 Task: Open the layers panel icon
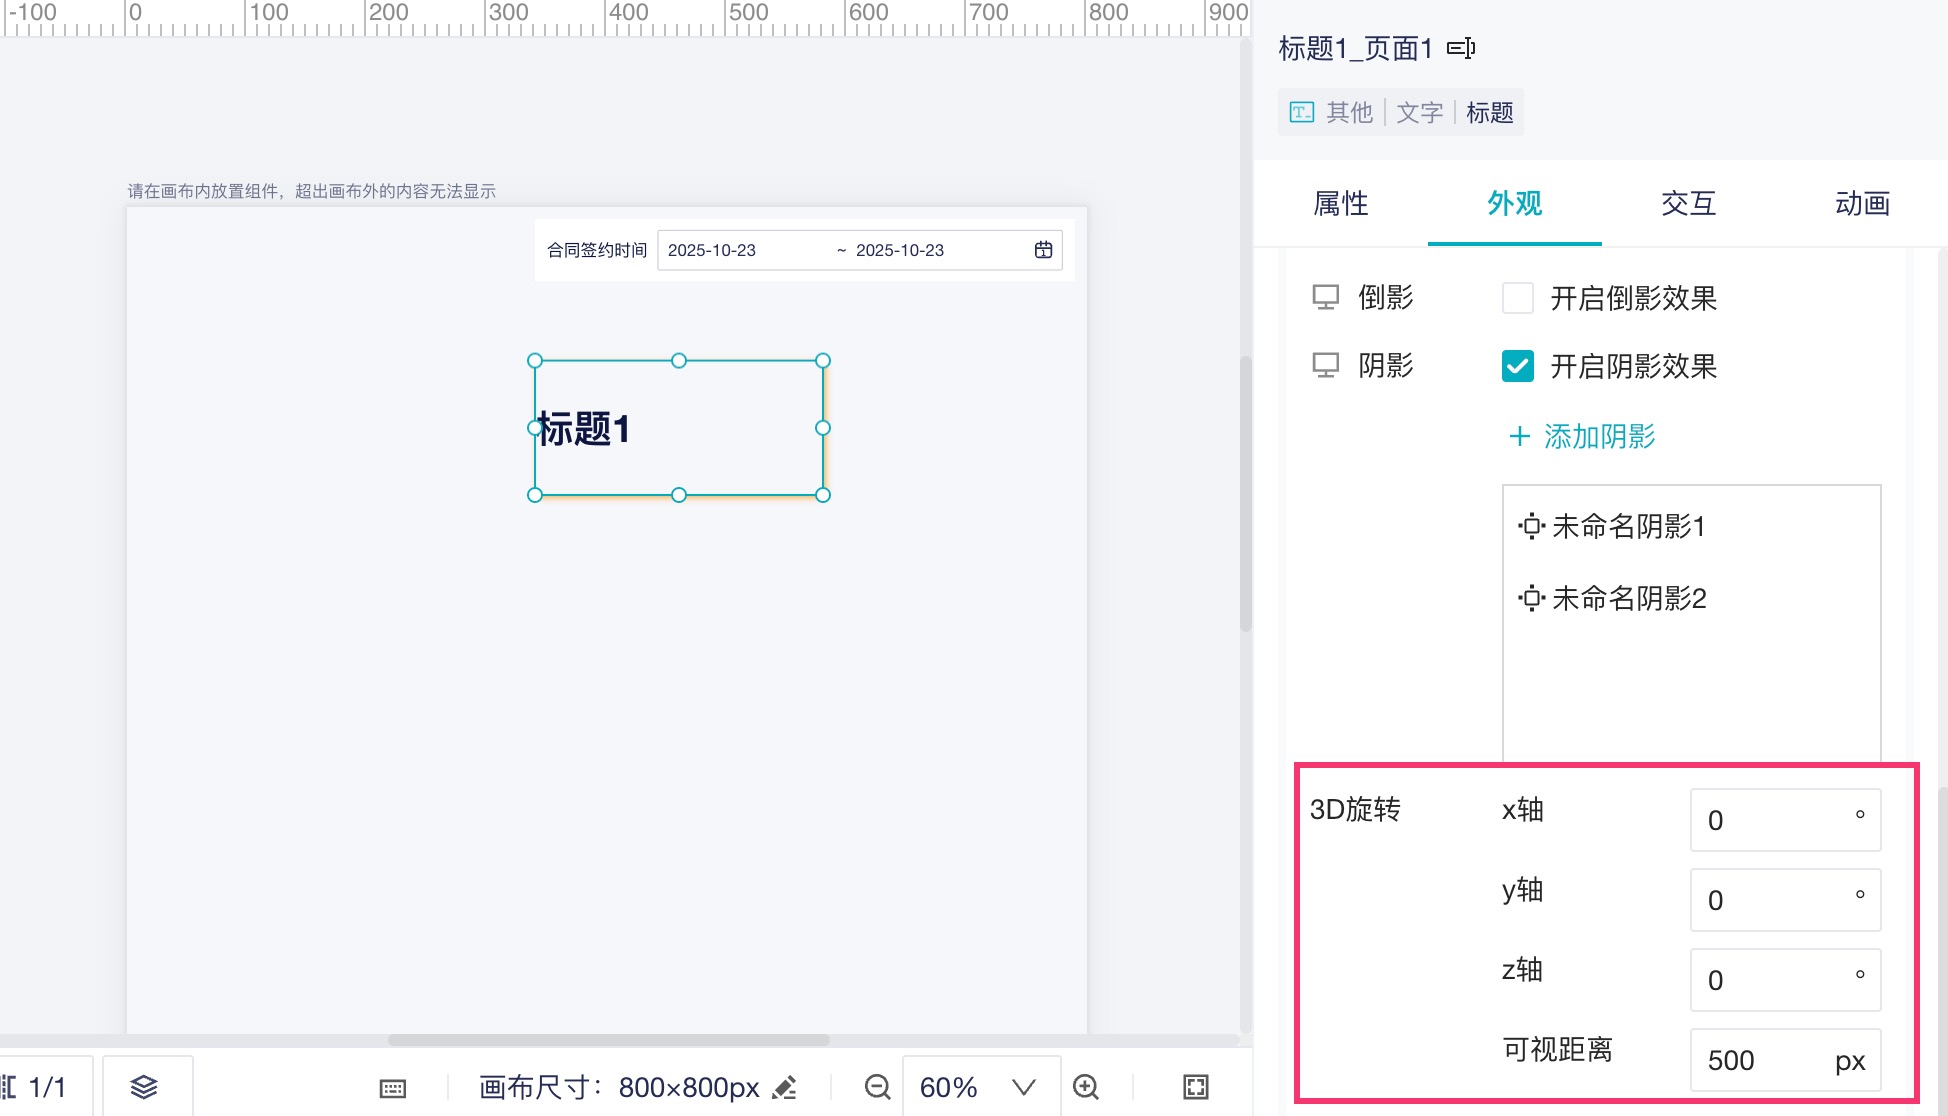(x=144, y=1087)
